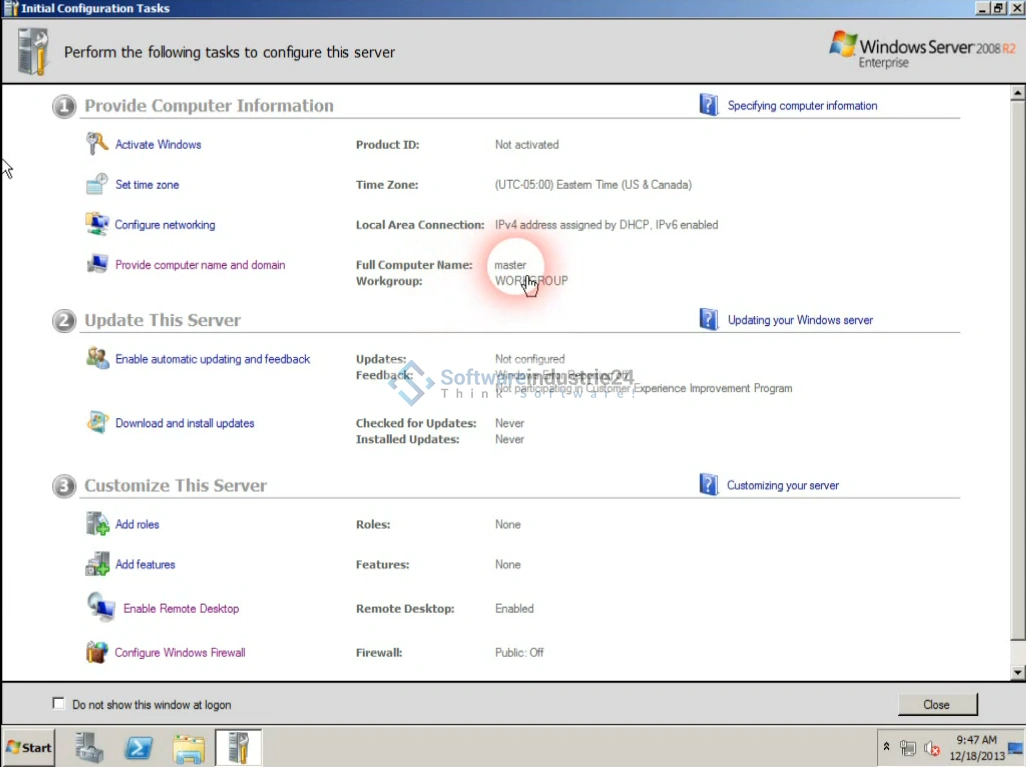Show hidden system tray icons
The width and height of the screenshot is (1026, 767).
coord(885,747)
